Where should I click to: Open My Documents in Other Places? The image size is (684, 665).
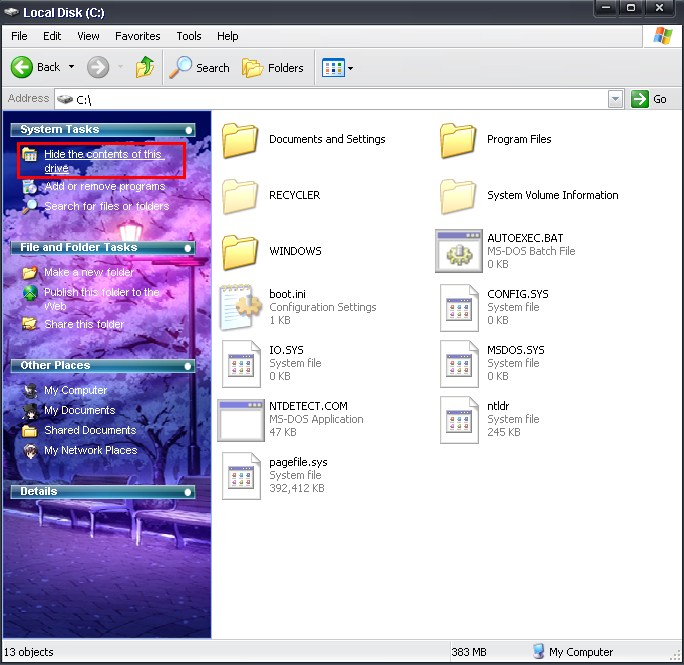(79, 410)
